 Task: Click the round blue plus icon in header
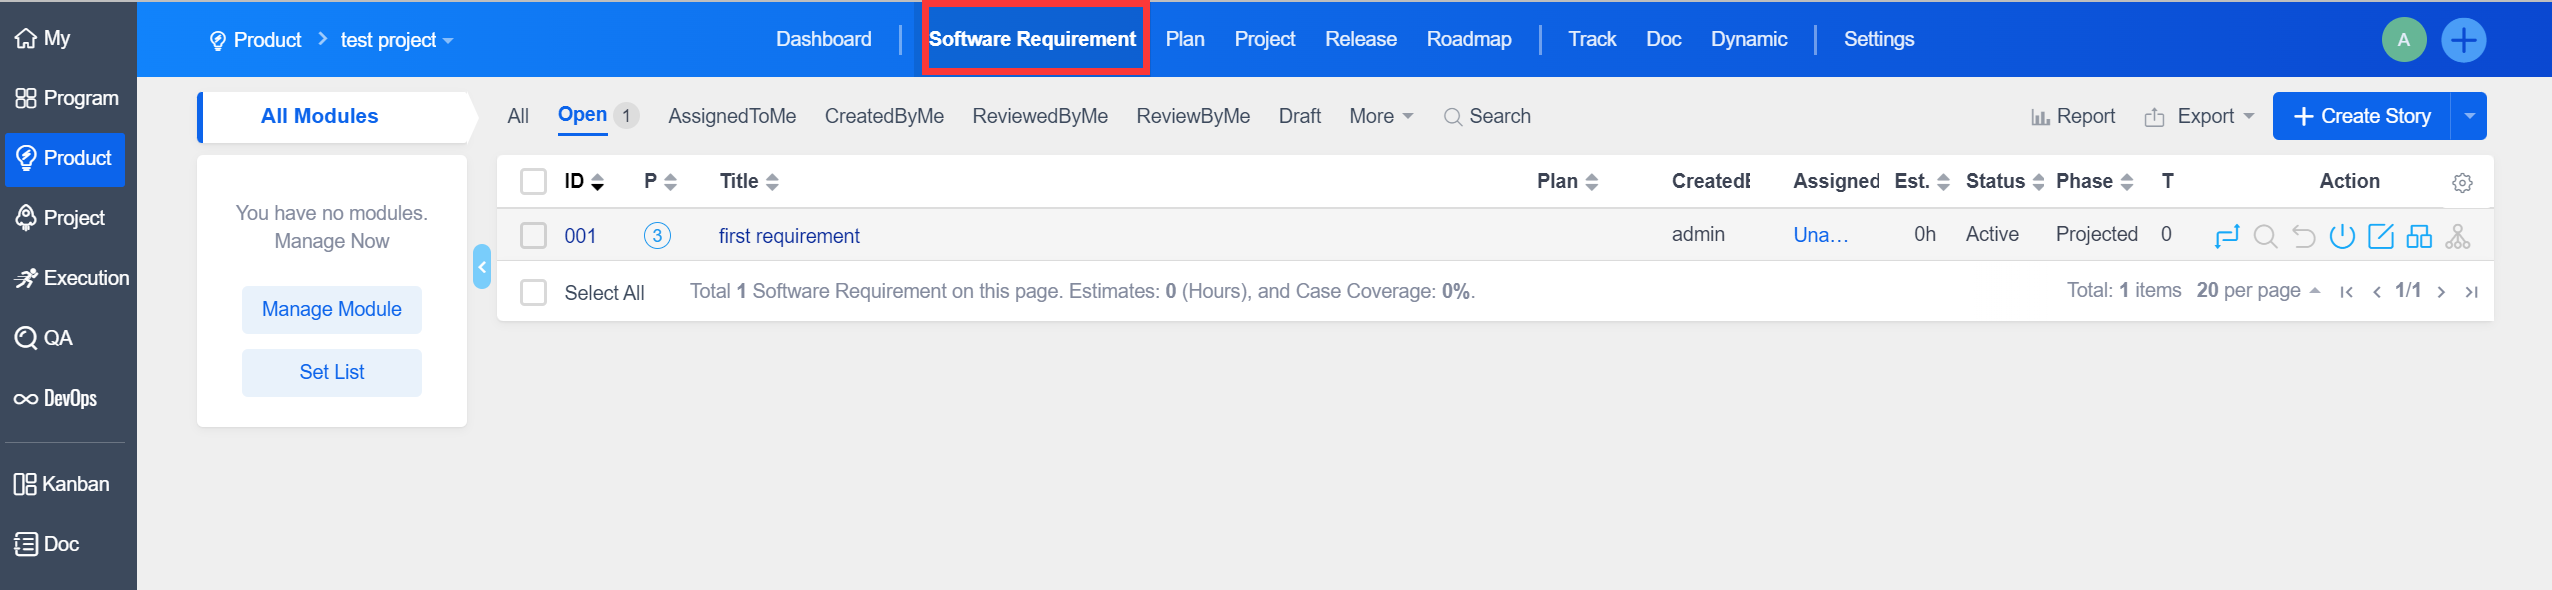click(x=2463, y=40)
